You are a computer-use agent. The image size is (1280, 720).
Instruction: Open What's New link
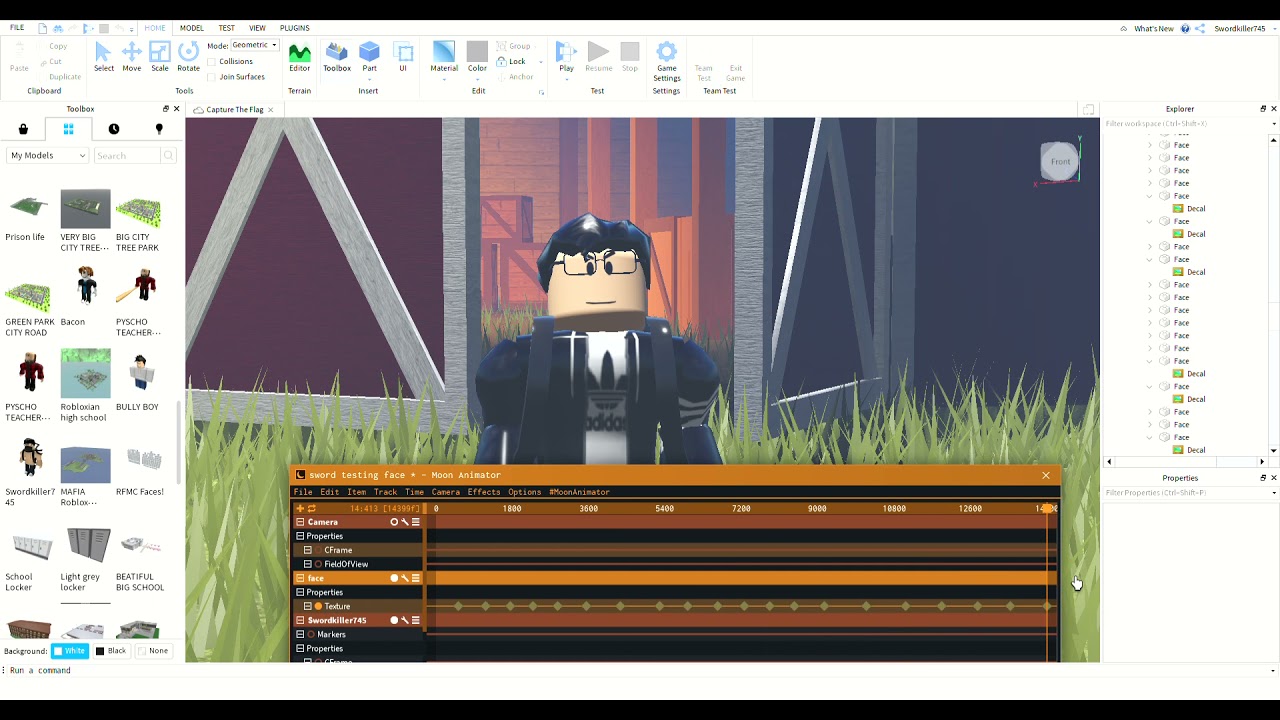tap(1154, 29)
